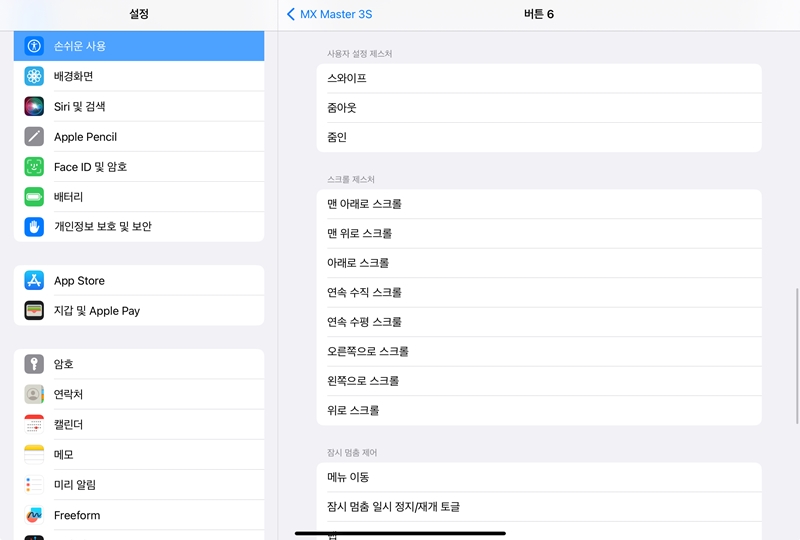Tap the Face ID icon
The height and width of the screenshot is (540, 800).
click(x=34, y=166)
